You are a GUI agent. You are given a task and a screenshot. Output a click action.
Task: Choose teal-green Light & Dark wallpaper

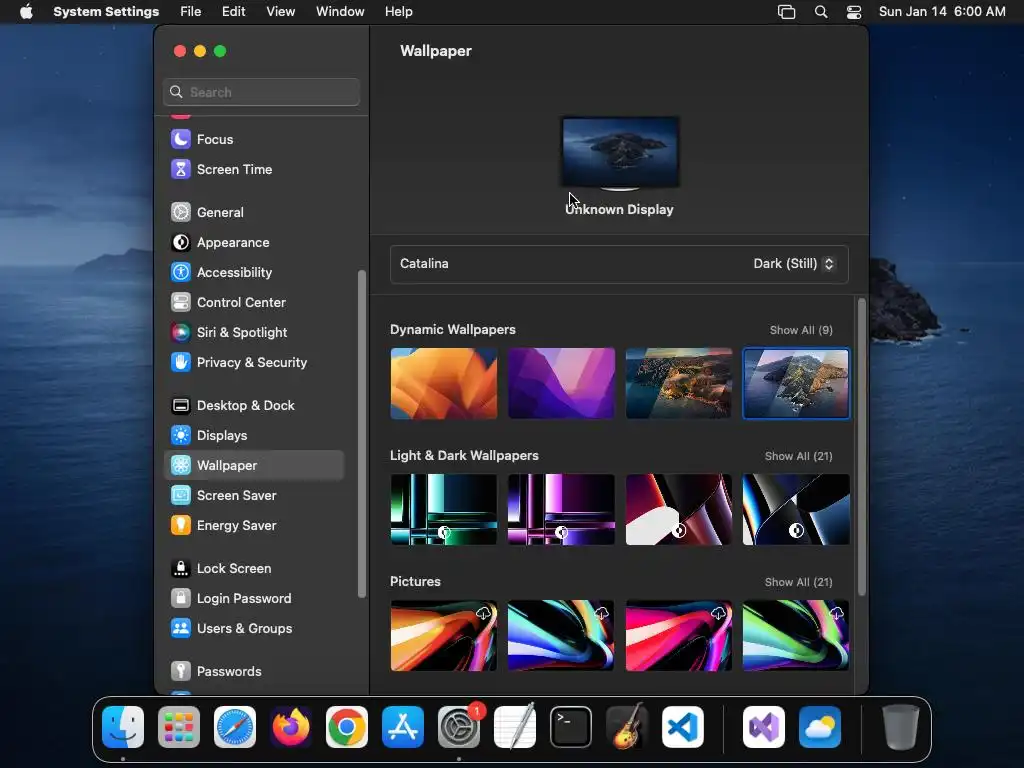click(443, 509)
